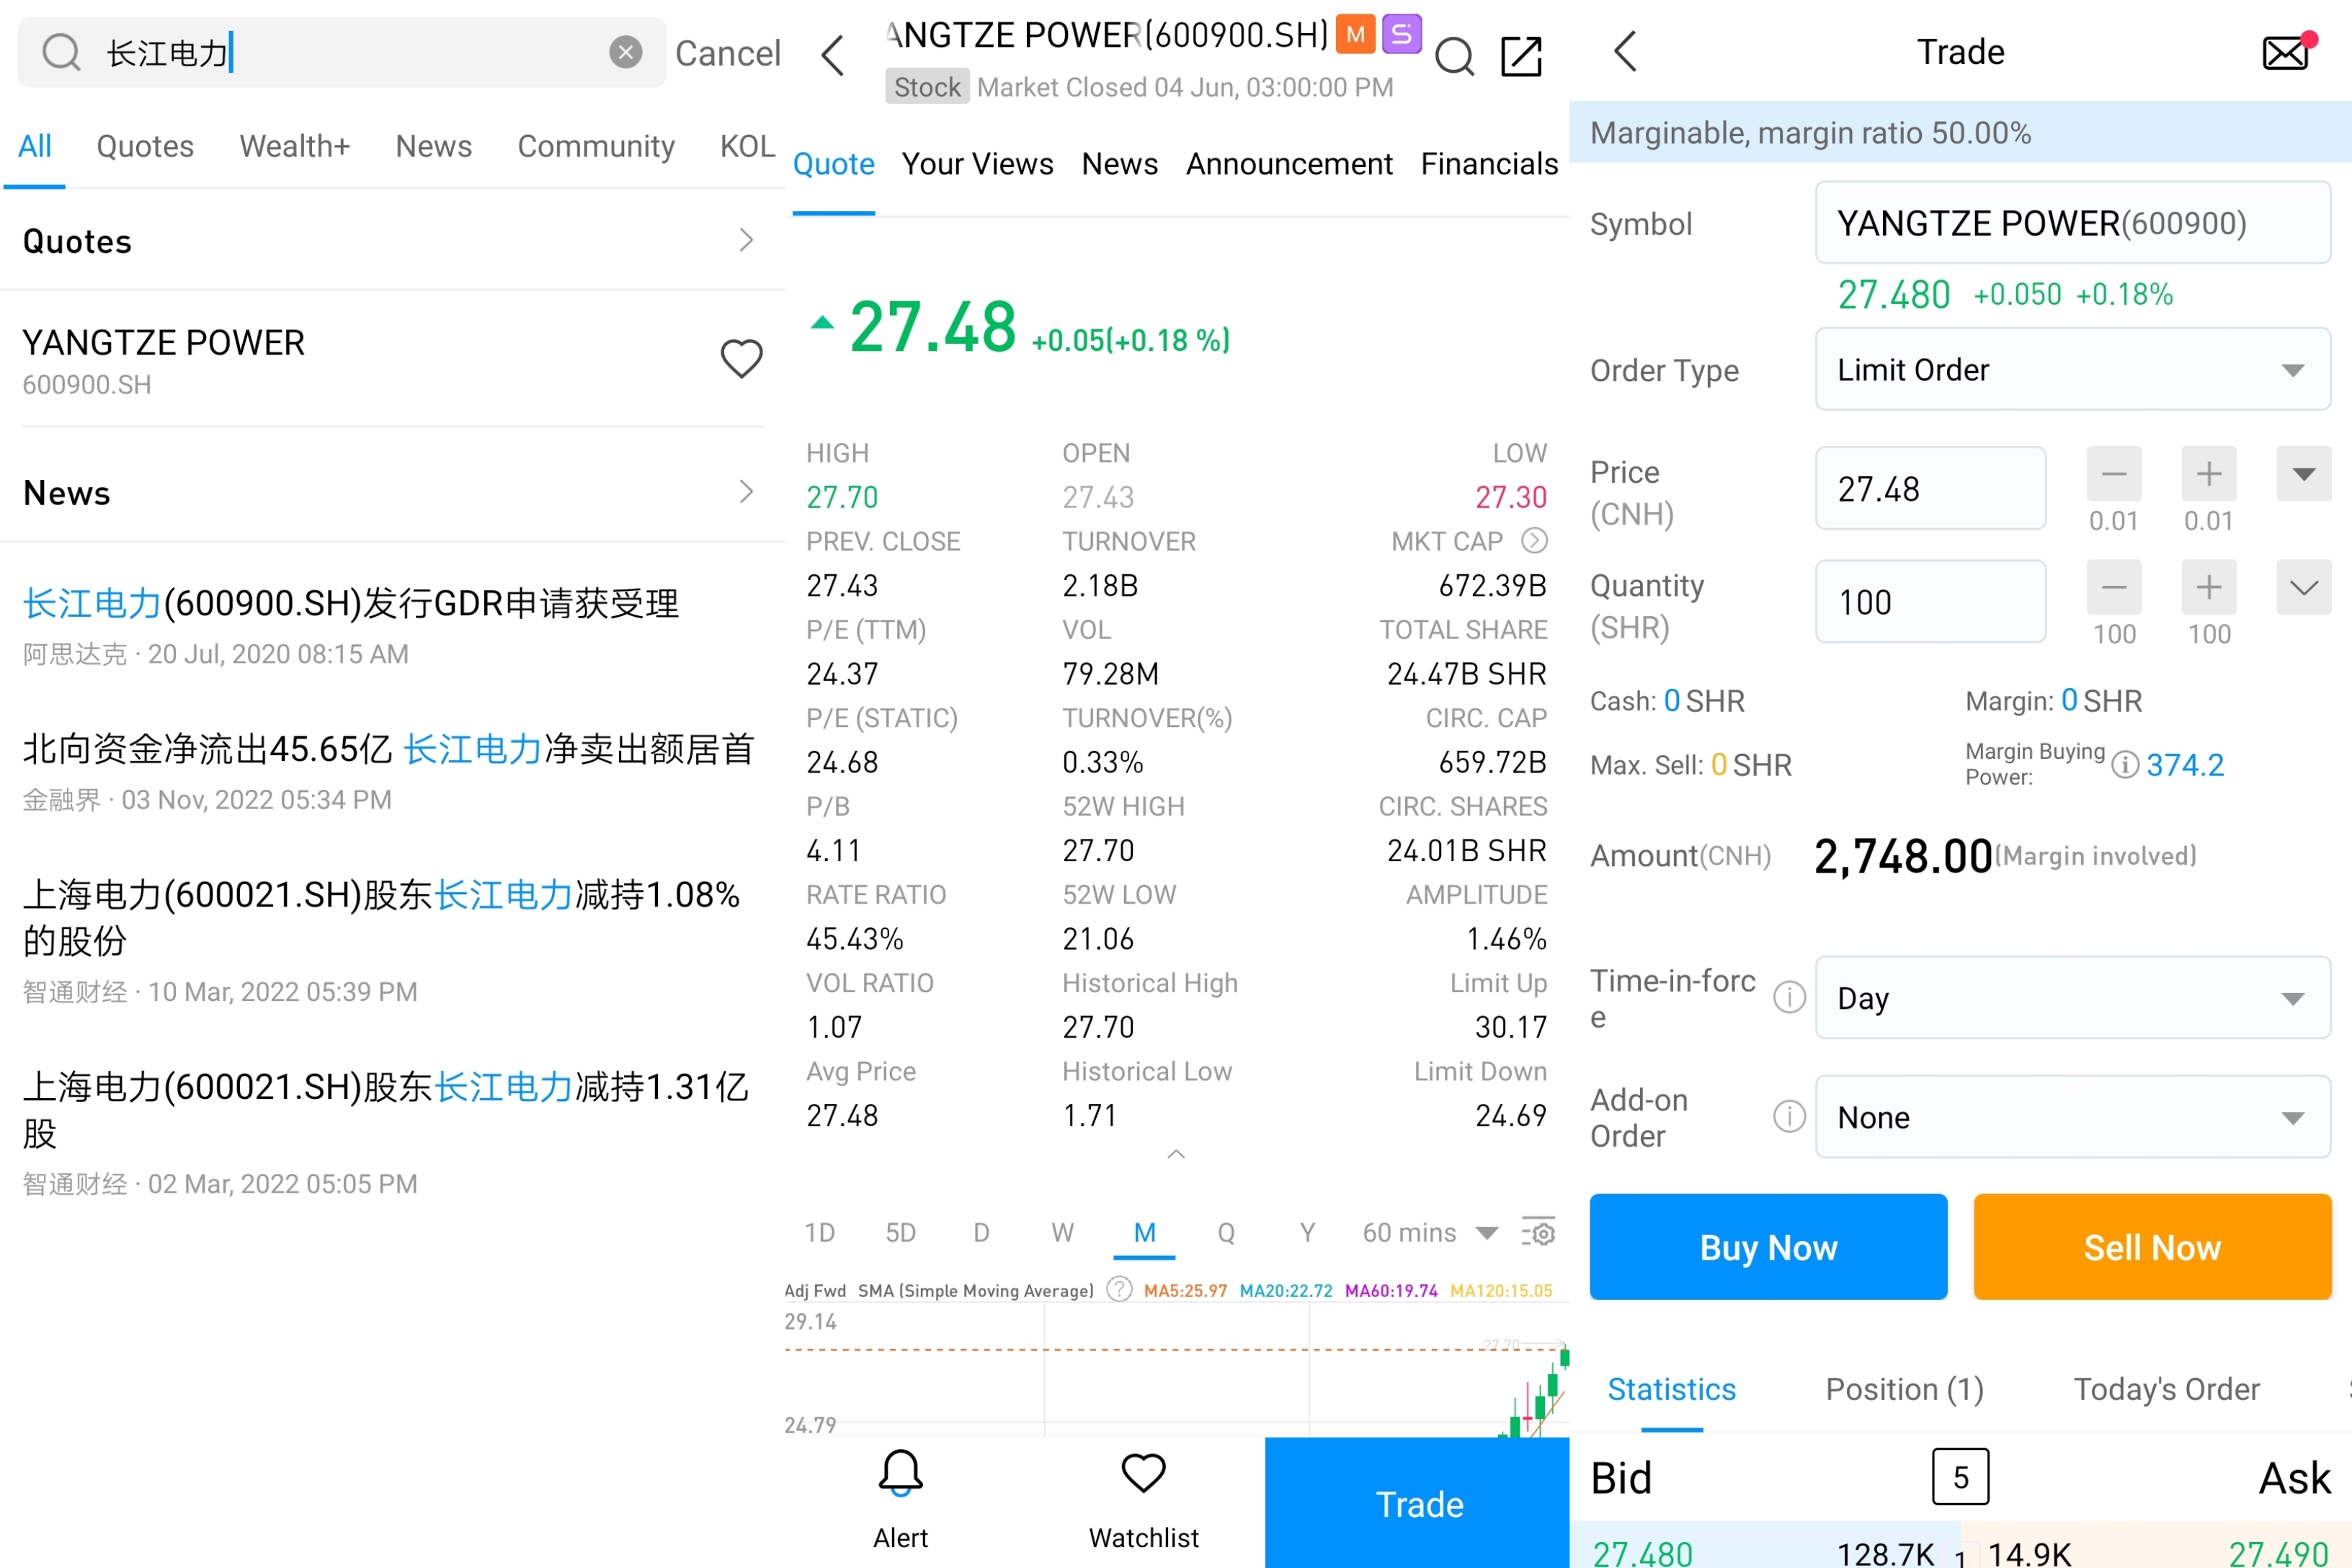Expand the News section in search results

click(392, 492)
